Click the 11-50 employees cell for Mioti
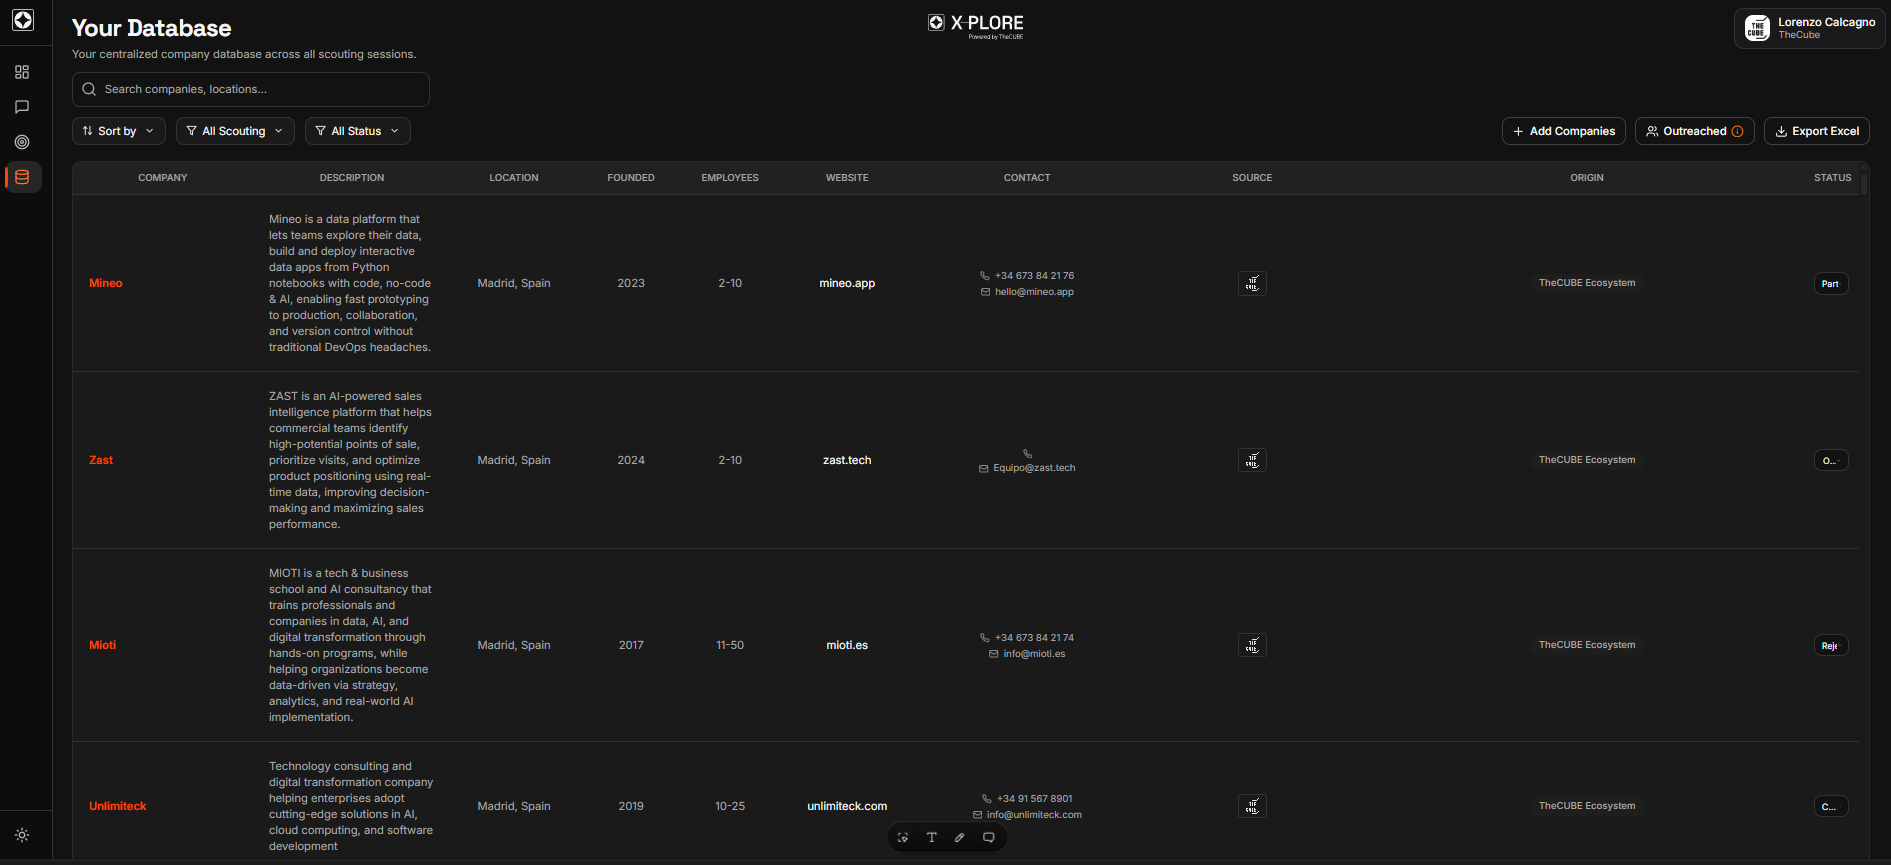Screen dimensions: 1891x865 pos(730,645)
